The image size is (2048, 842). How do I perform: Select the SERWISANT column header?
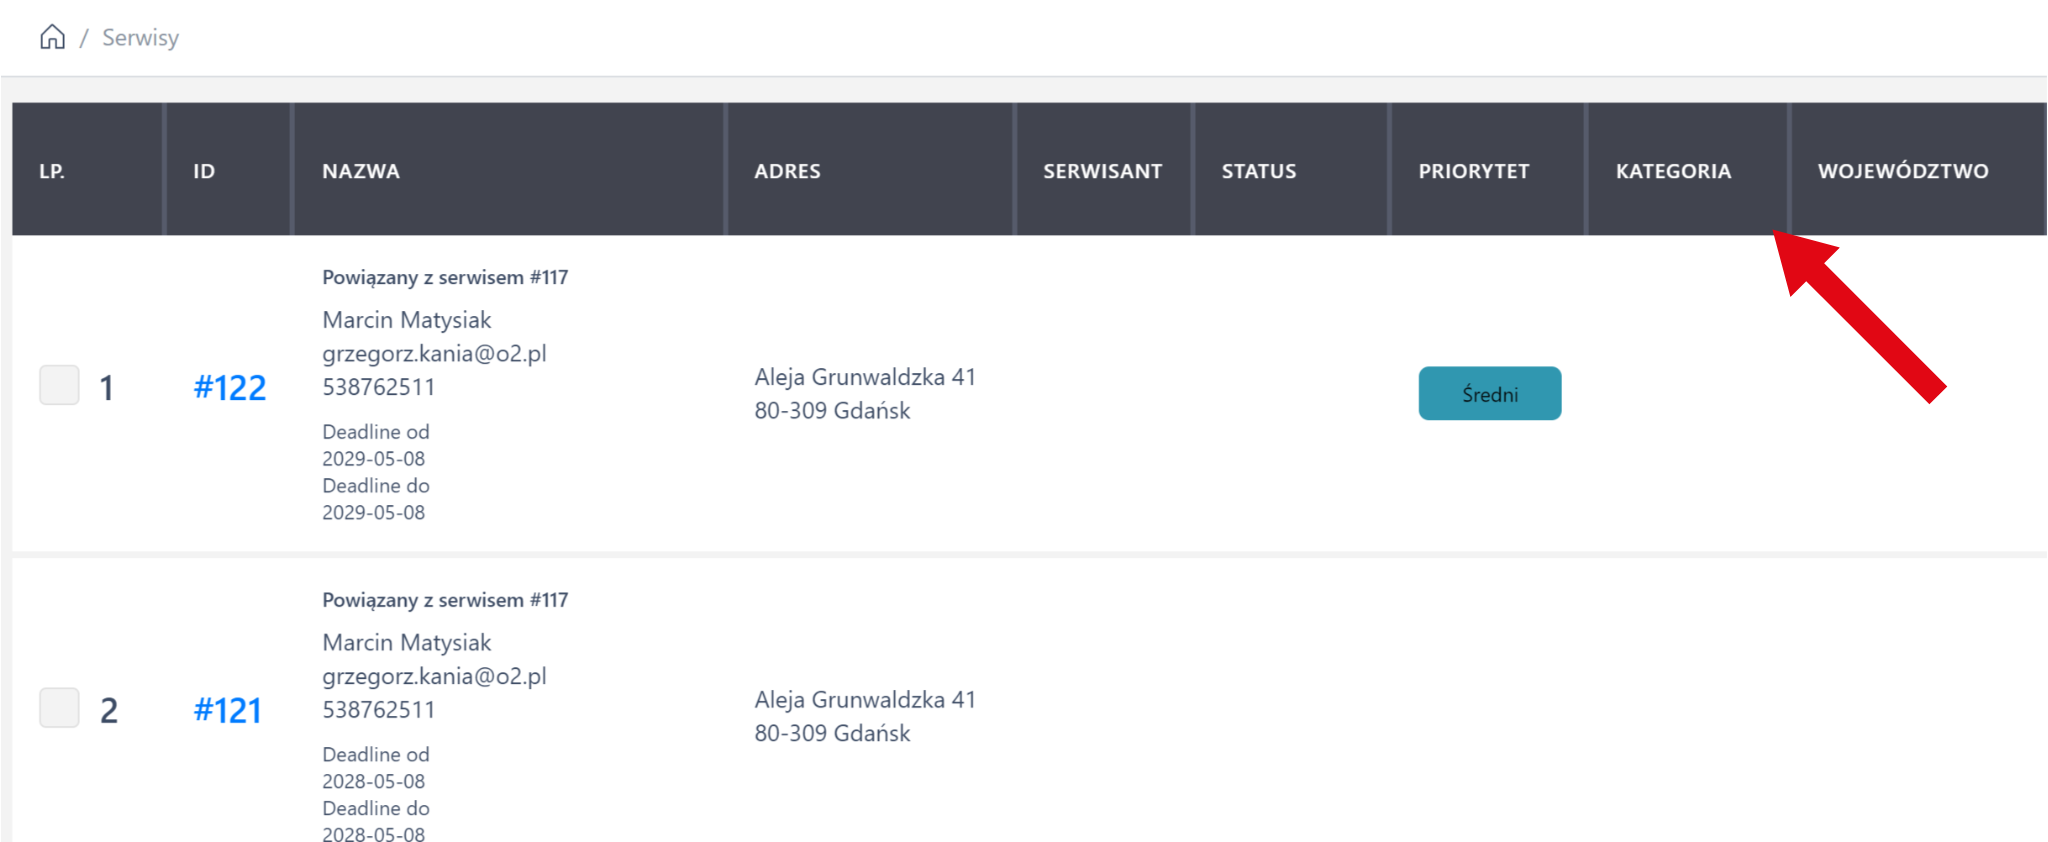click(1102, 171)
